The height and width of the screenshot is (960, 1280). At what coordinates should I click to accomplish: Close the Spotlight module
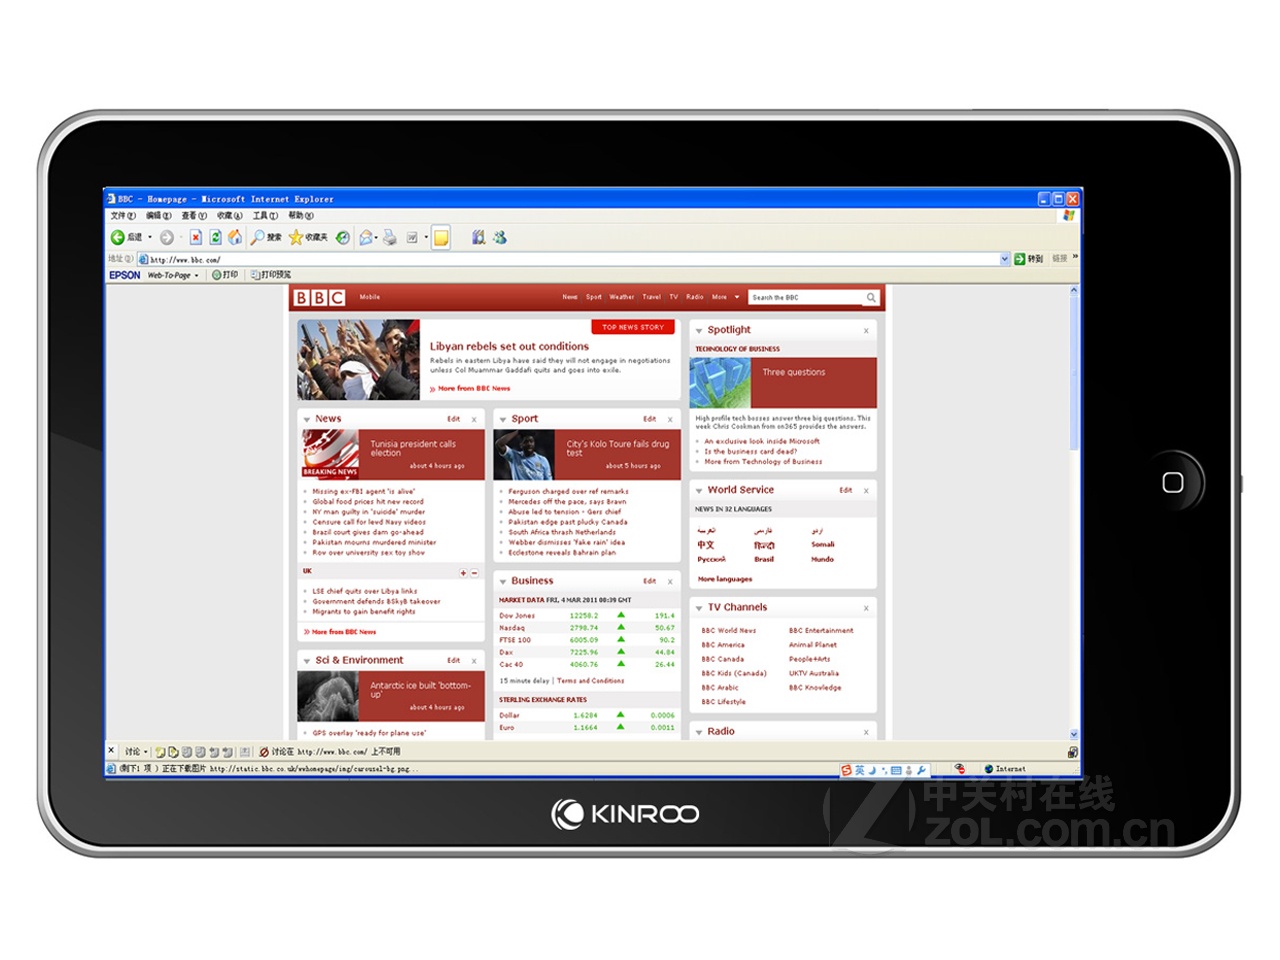click(x=866, y=331)
